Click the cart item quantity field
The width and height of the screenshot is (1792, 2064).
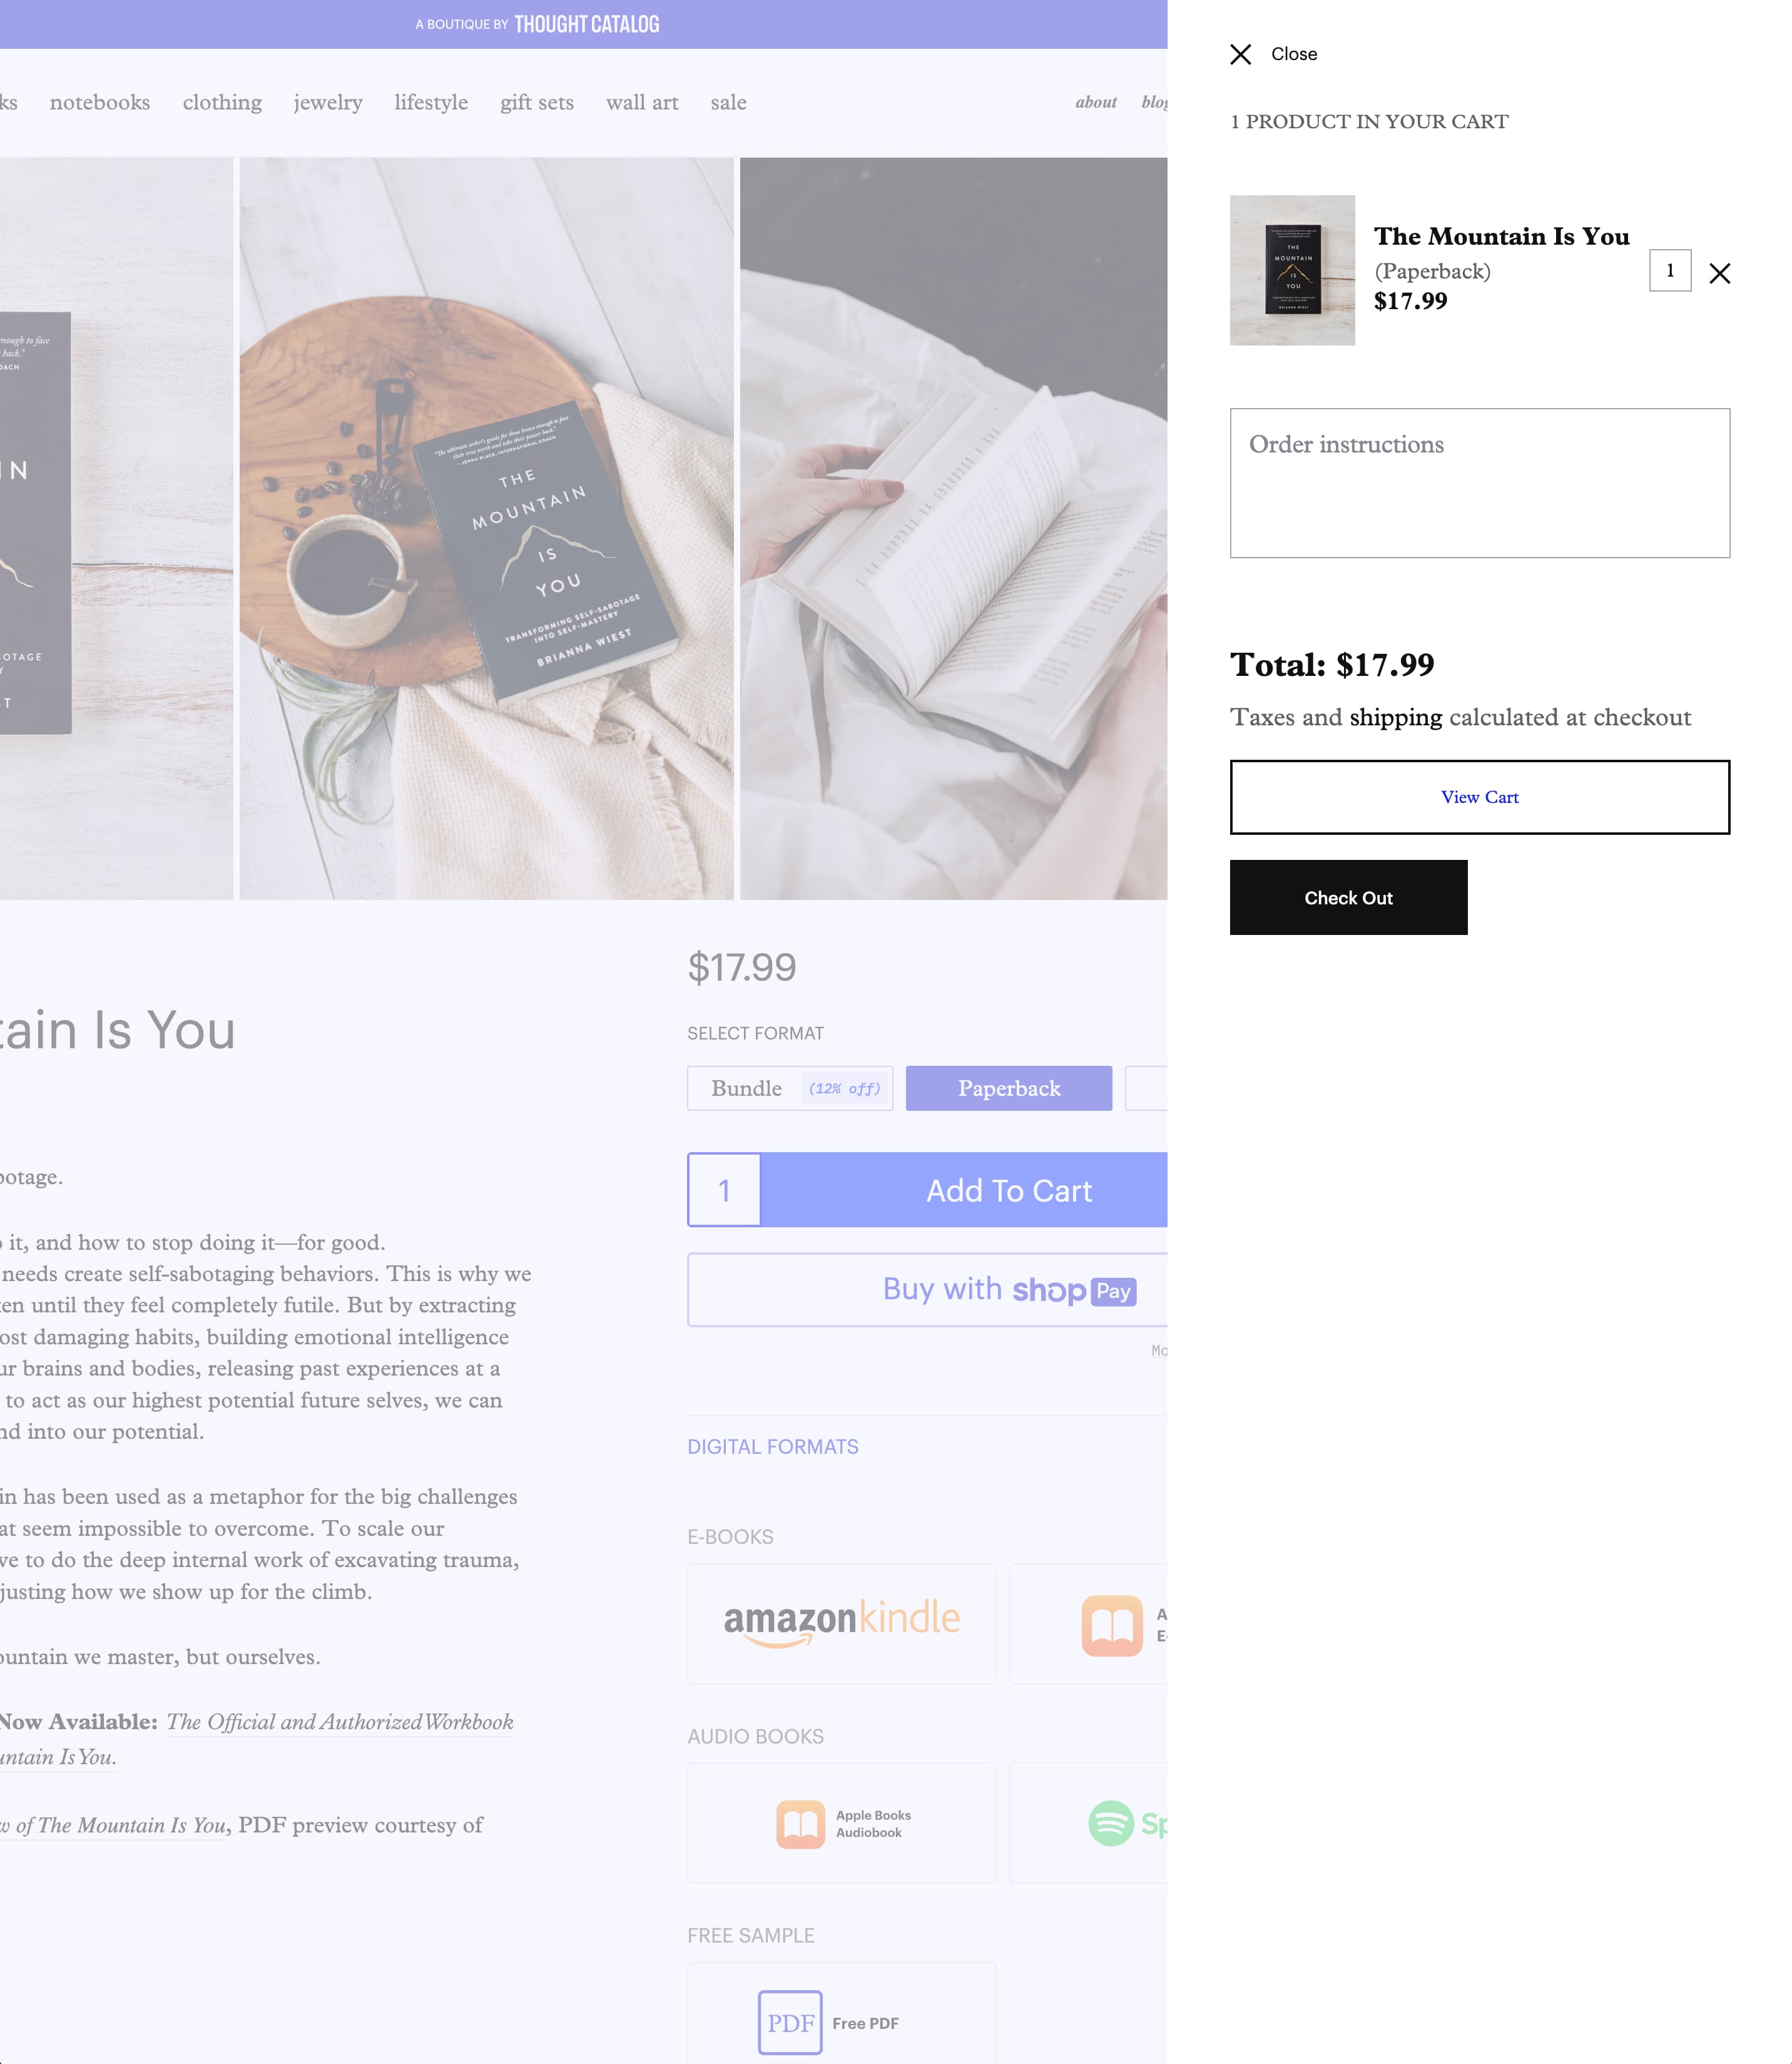pos(1669,271)
